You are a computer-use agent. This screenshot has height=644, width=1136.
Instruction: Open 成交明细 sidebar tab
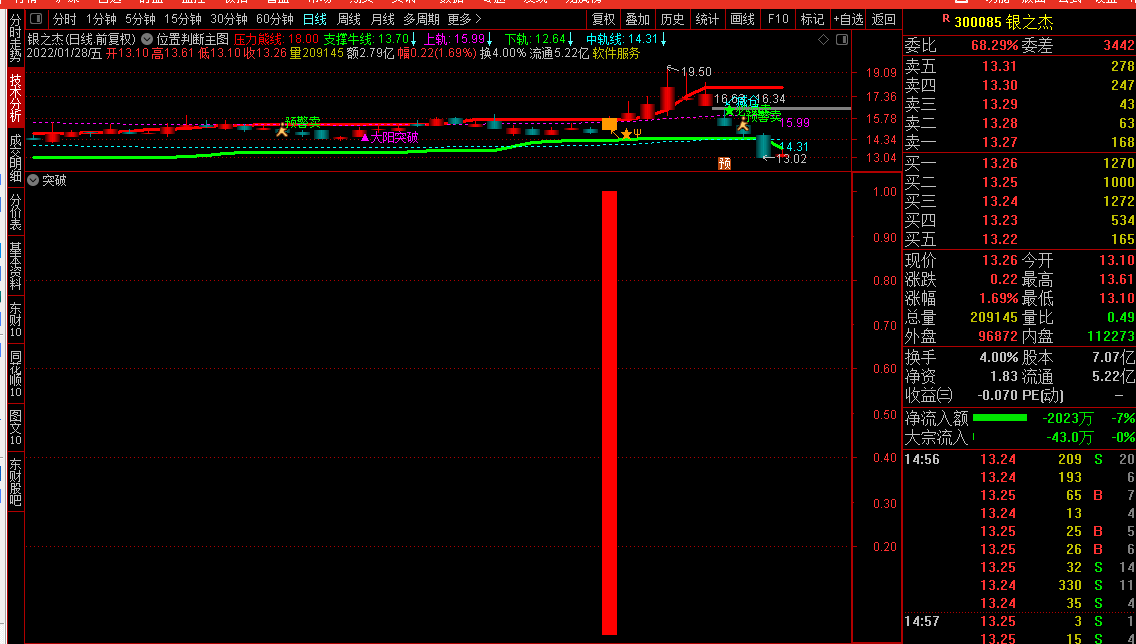(x=15, y=156)
